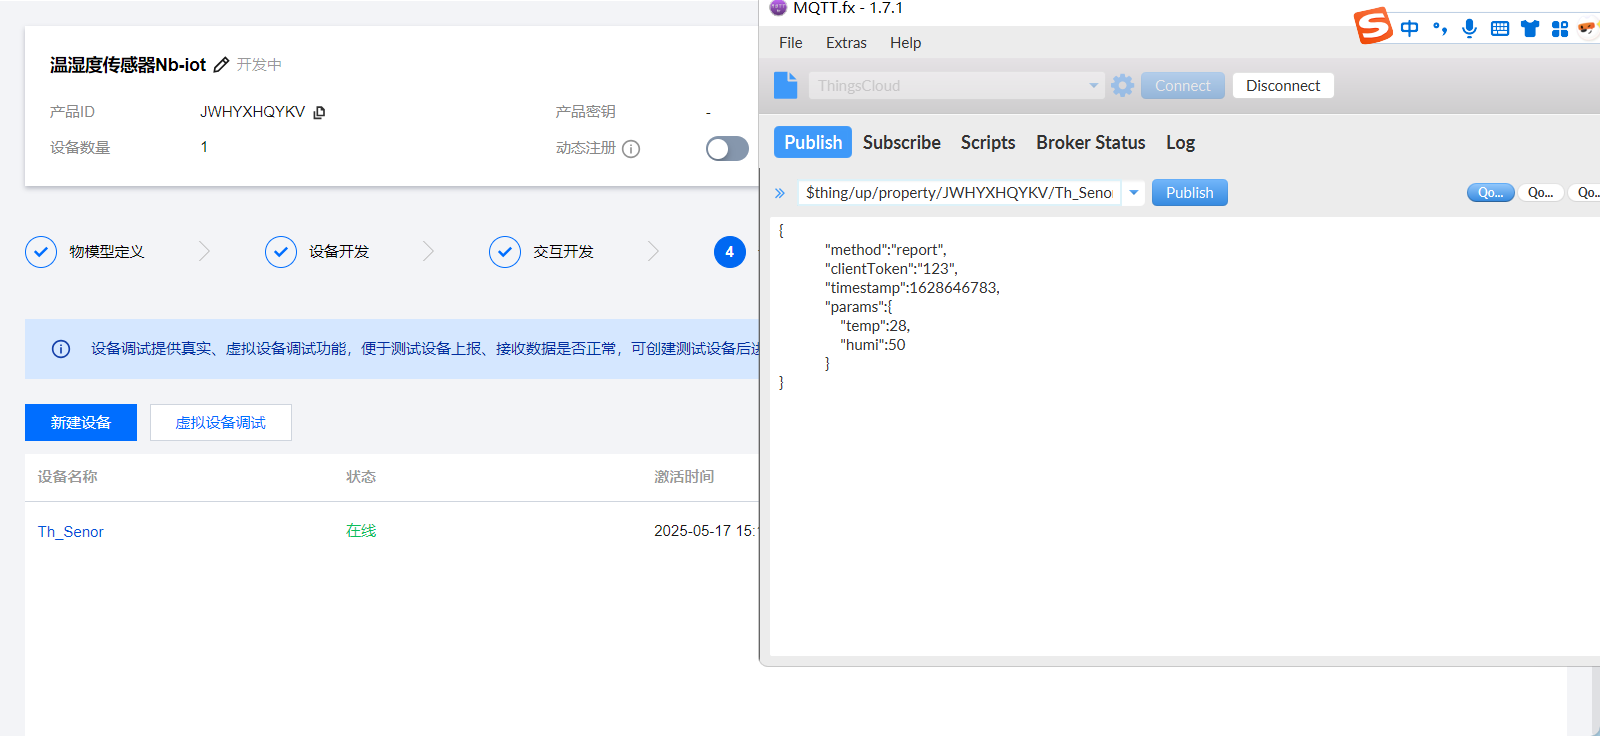Click the Sogou input method S logo

(1374, 25)
